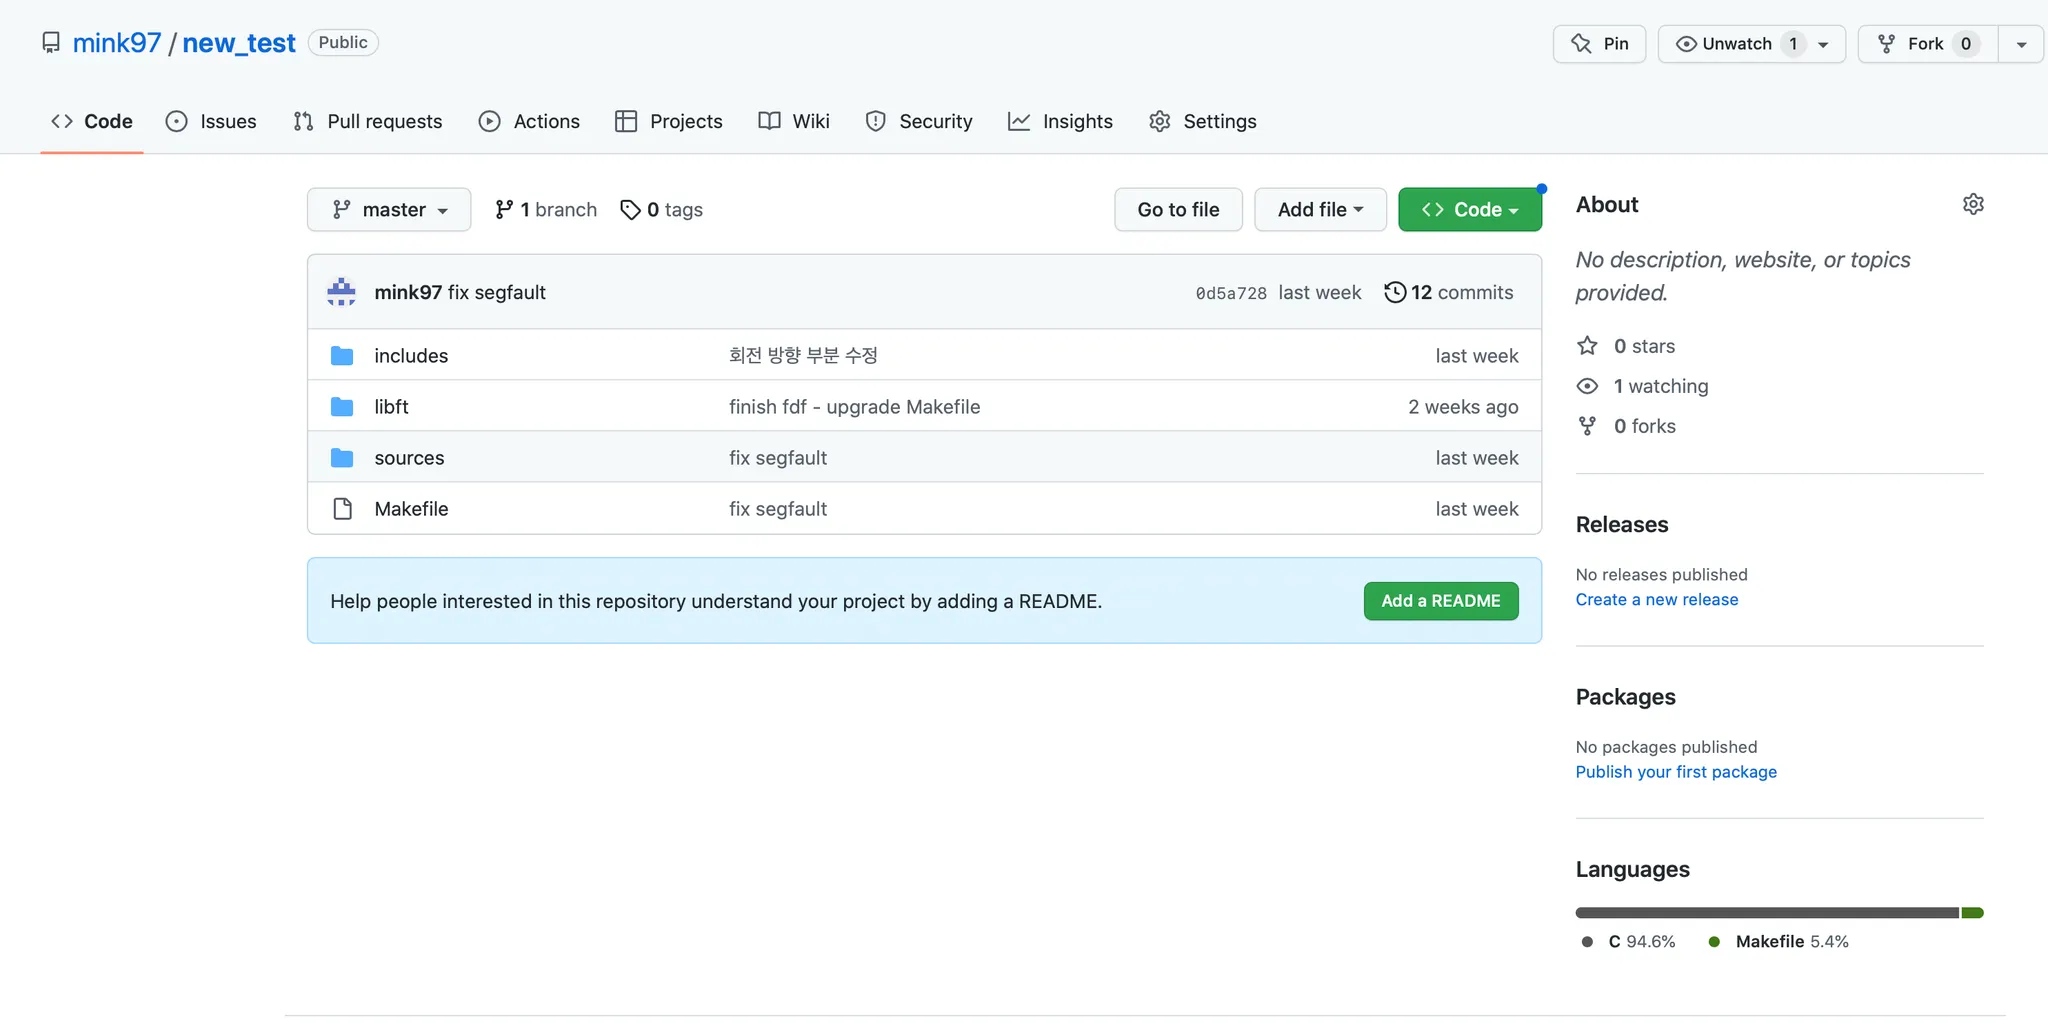2048x1023 pixels.
Task: Open the includes folder
Action: 411,356
